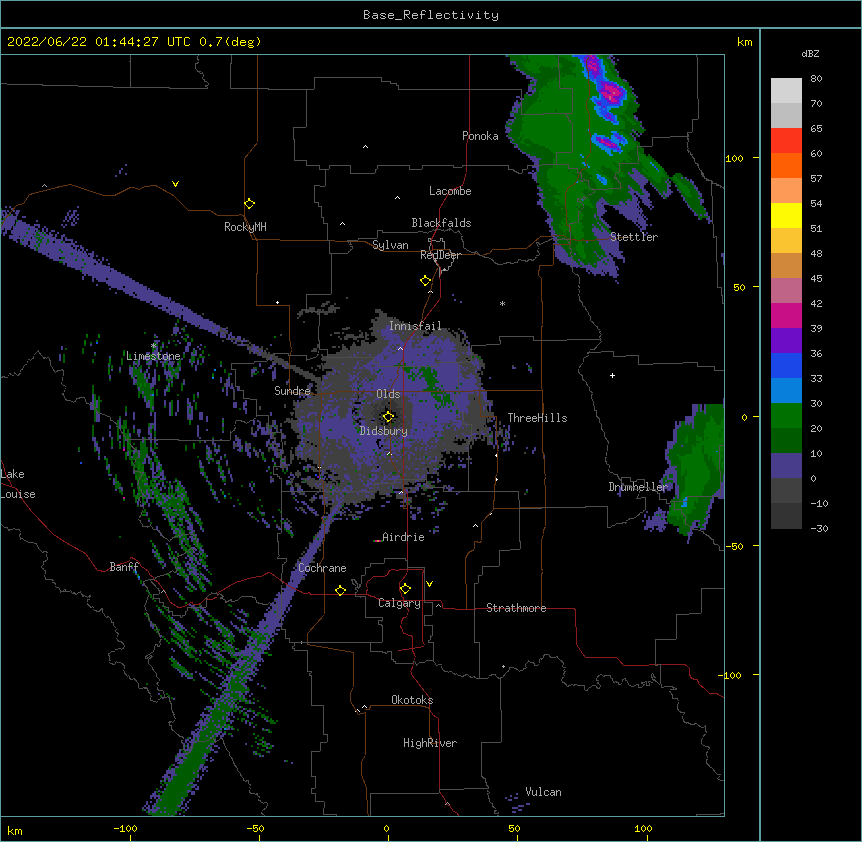Click the Sundre town label
This screenshot has height=842, width=862.
[x=292, y=391]
